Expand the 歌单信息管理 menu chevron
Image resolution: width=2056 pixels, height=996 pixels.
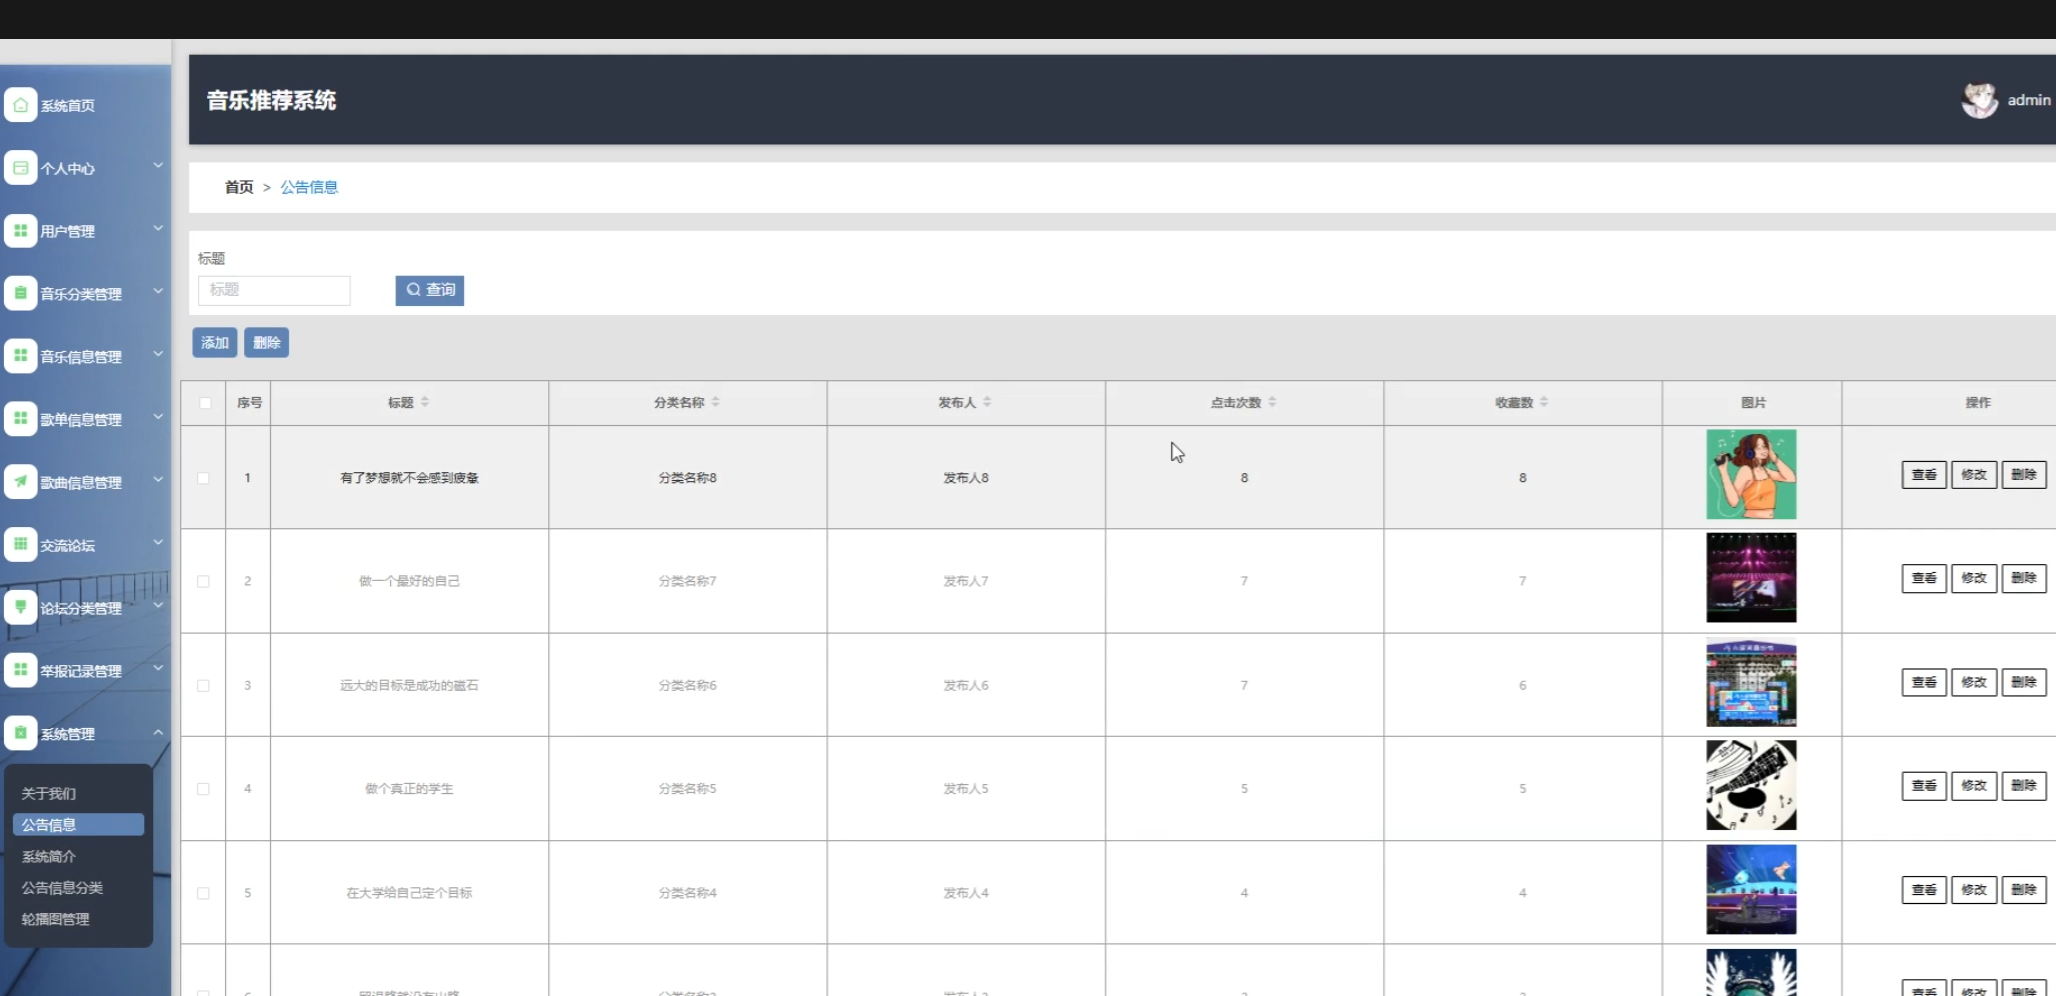click(x=158, y=417)
